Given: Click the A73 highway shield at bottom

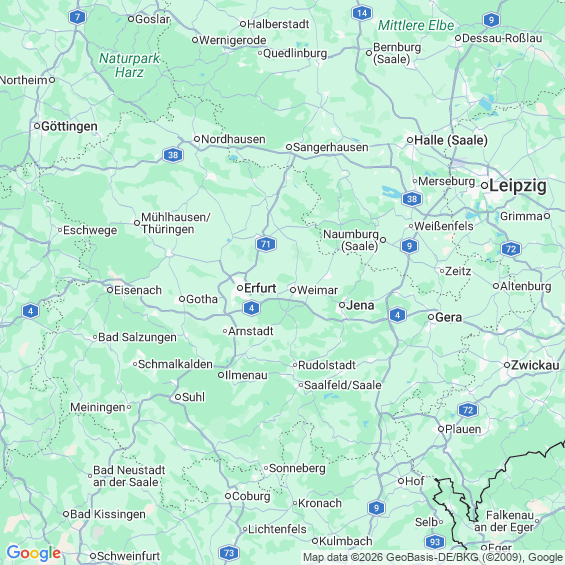Looking at the screenshot, I should coord(228,553).
